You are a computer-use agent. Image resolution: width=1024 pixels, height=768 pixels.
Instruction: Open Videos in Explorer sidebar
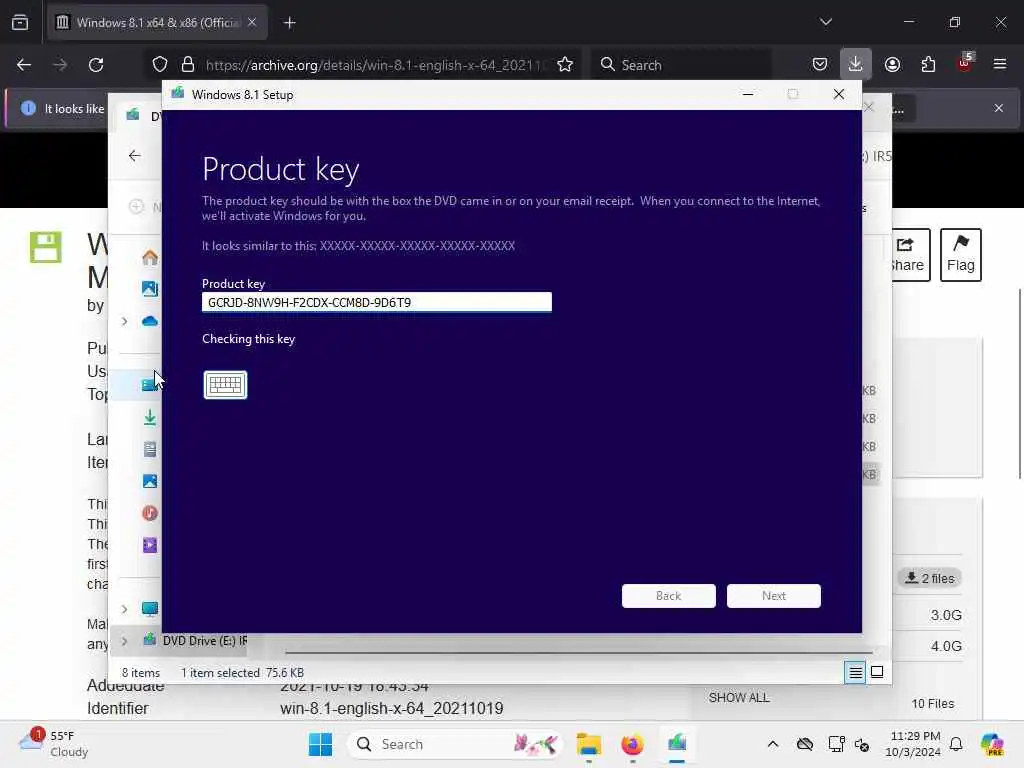tap(150, 545)
